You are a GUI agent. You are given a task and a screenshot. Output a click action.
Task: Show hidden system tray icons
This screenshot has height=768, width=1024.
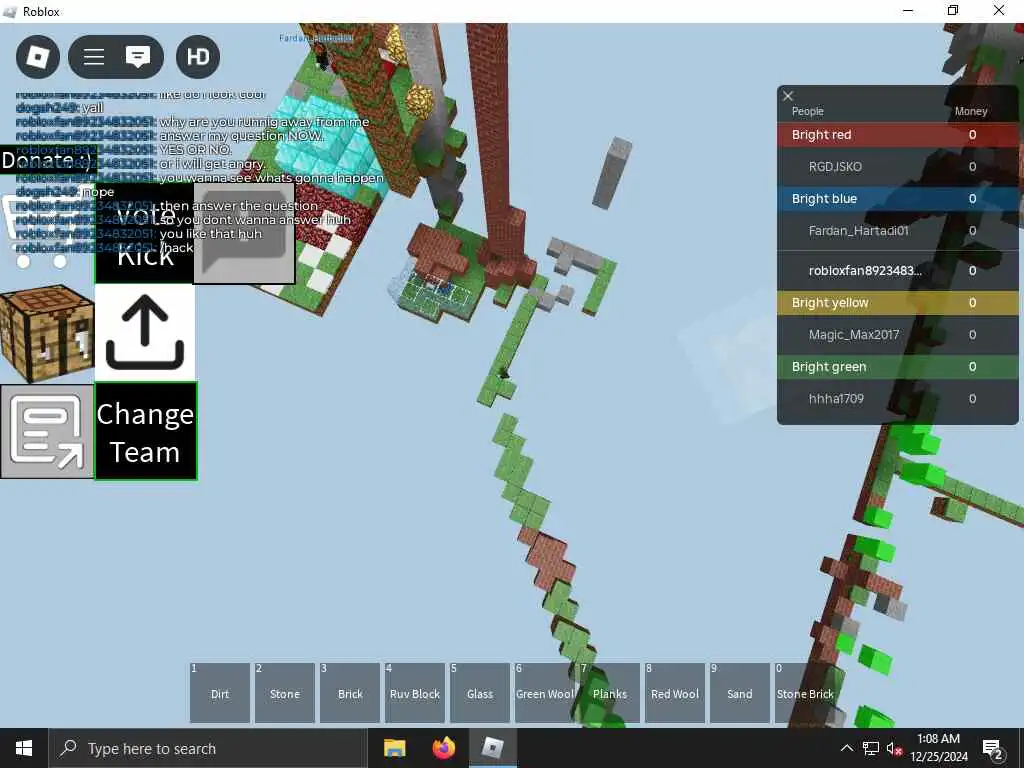[x=846, y=748]
